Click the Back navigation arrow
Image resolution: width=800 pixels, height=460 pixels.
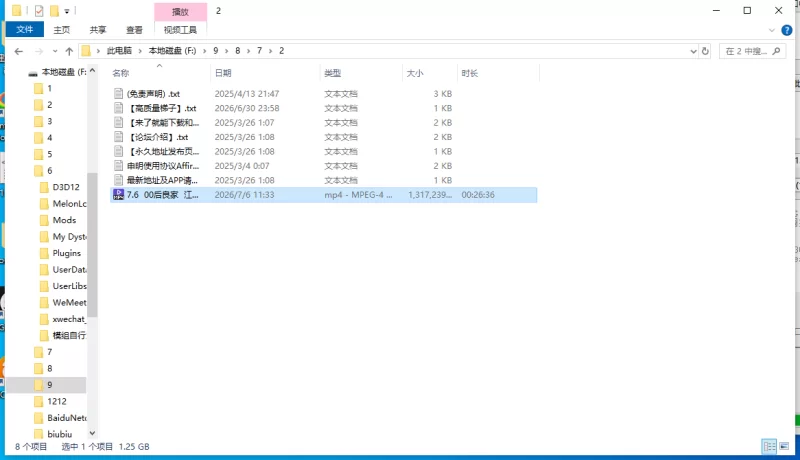19,51
